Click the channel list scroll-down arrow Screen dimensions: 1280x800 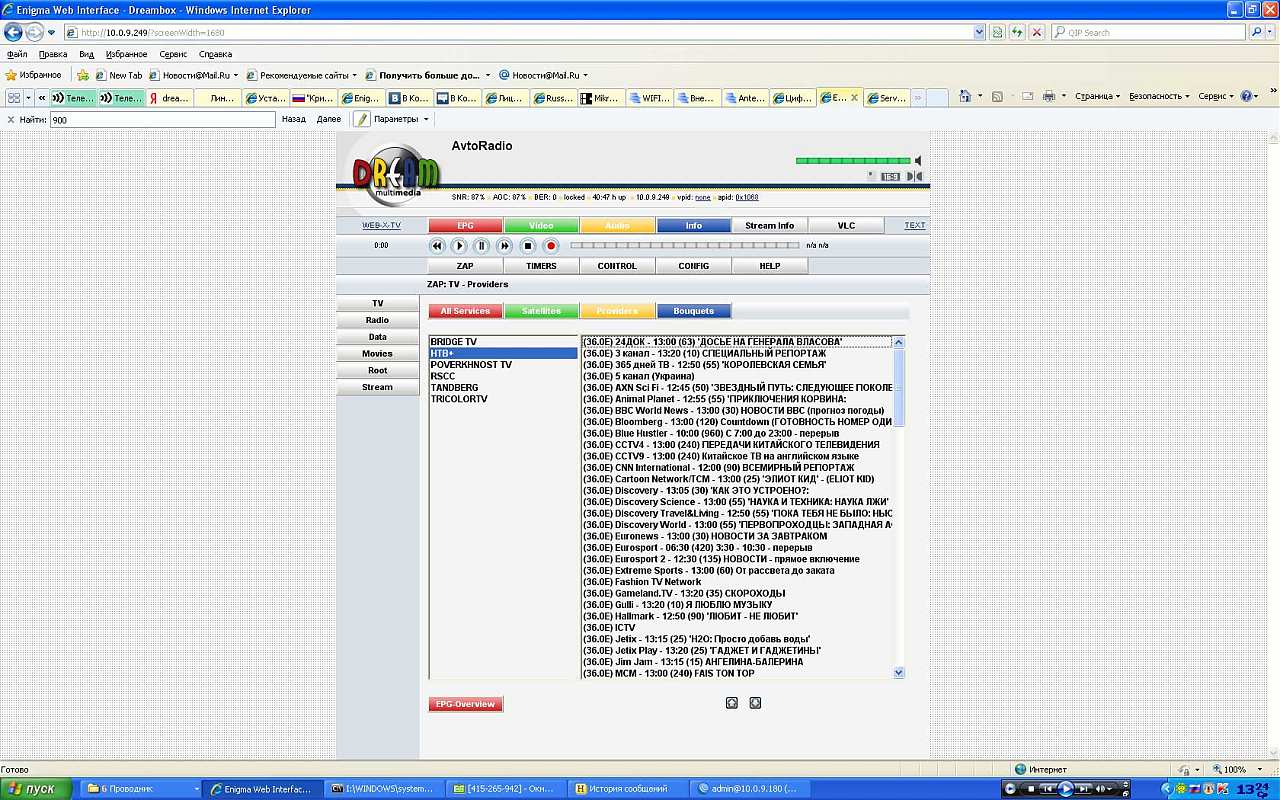tap(898, 673)
